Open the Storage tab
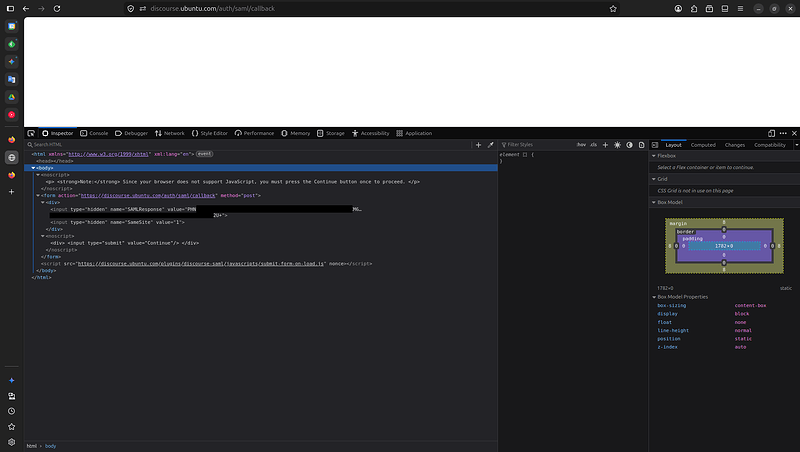 click(x=331, y=133)
